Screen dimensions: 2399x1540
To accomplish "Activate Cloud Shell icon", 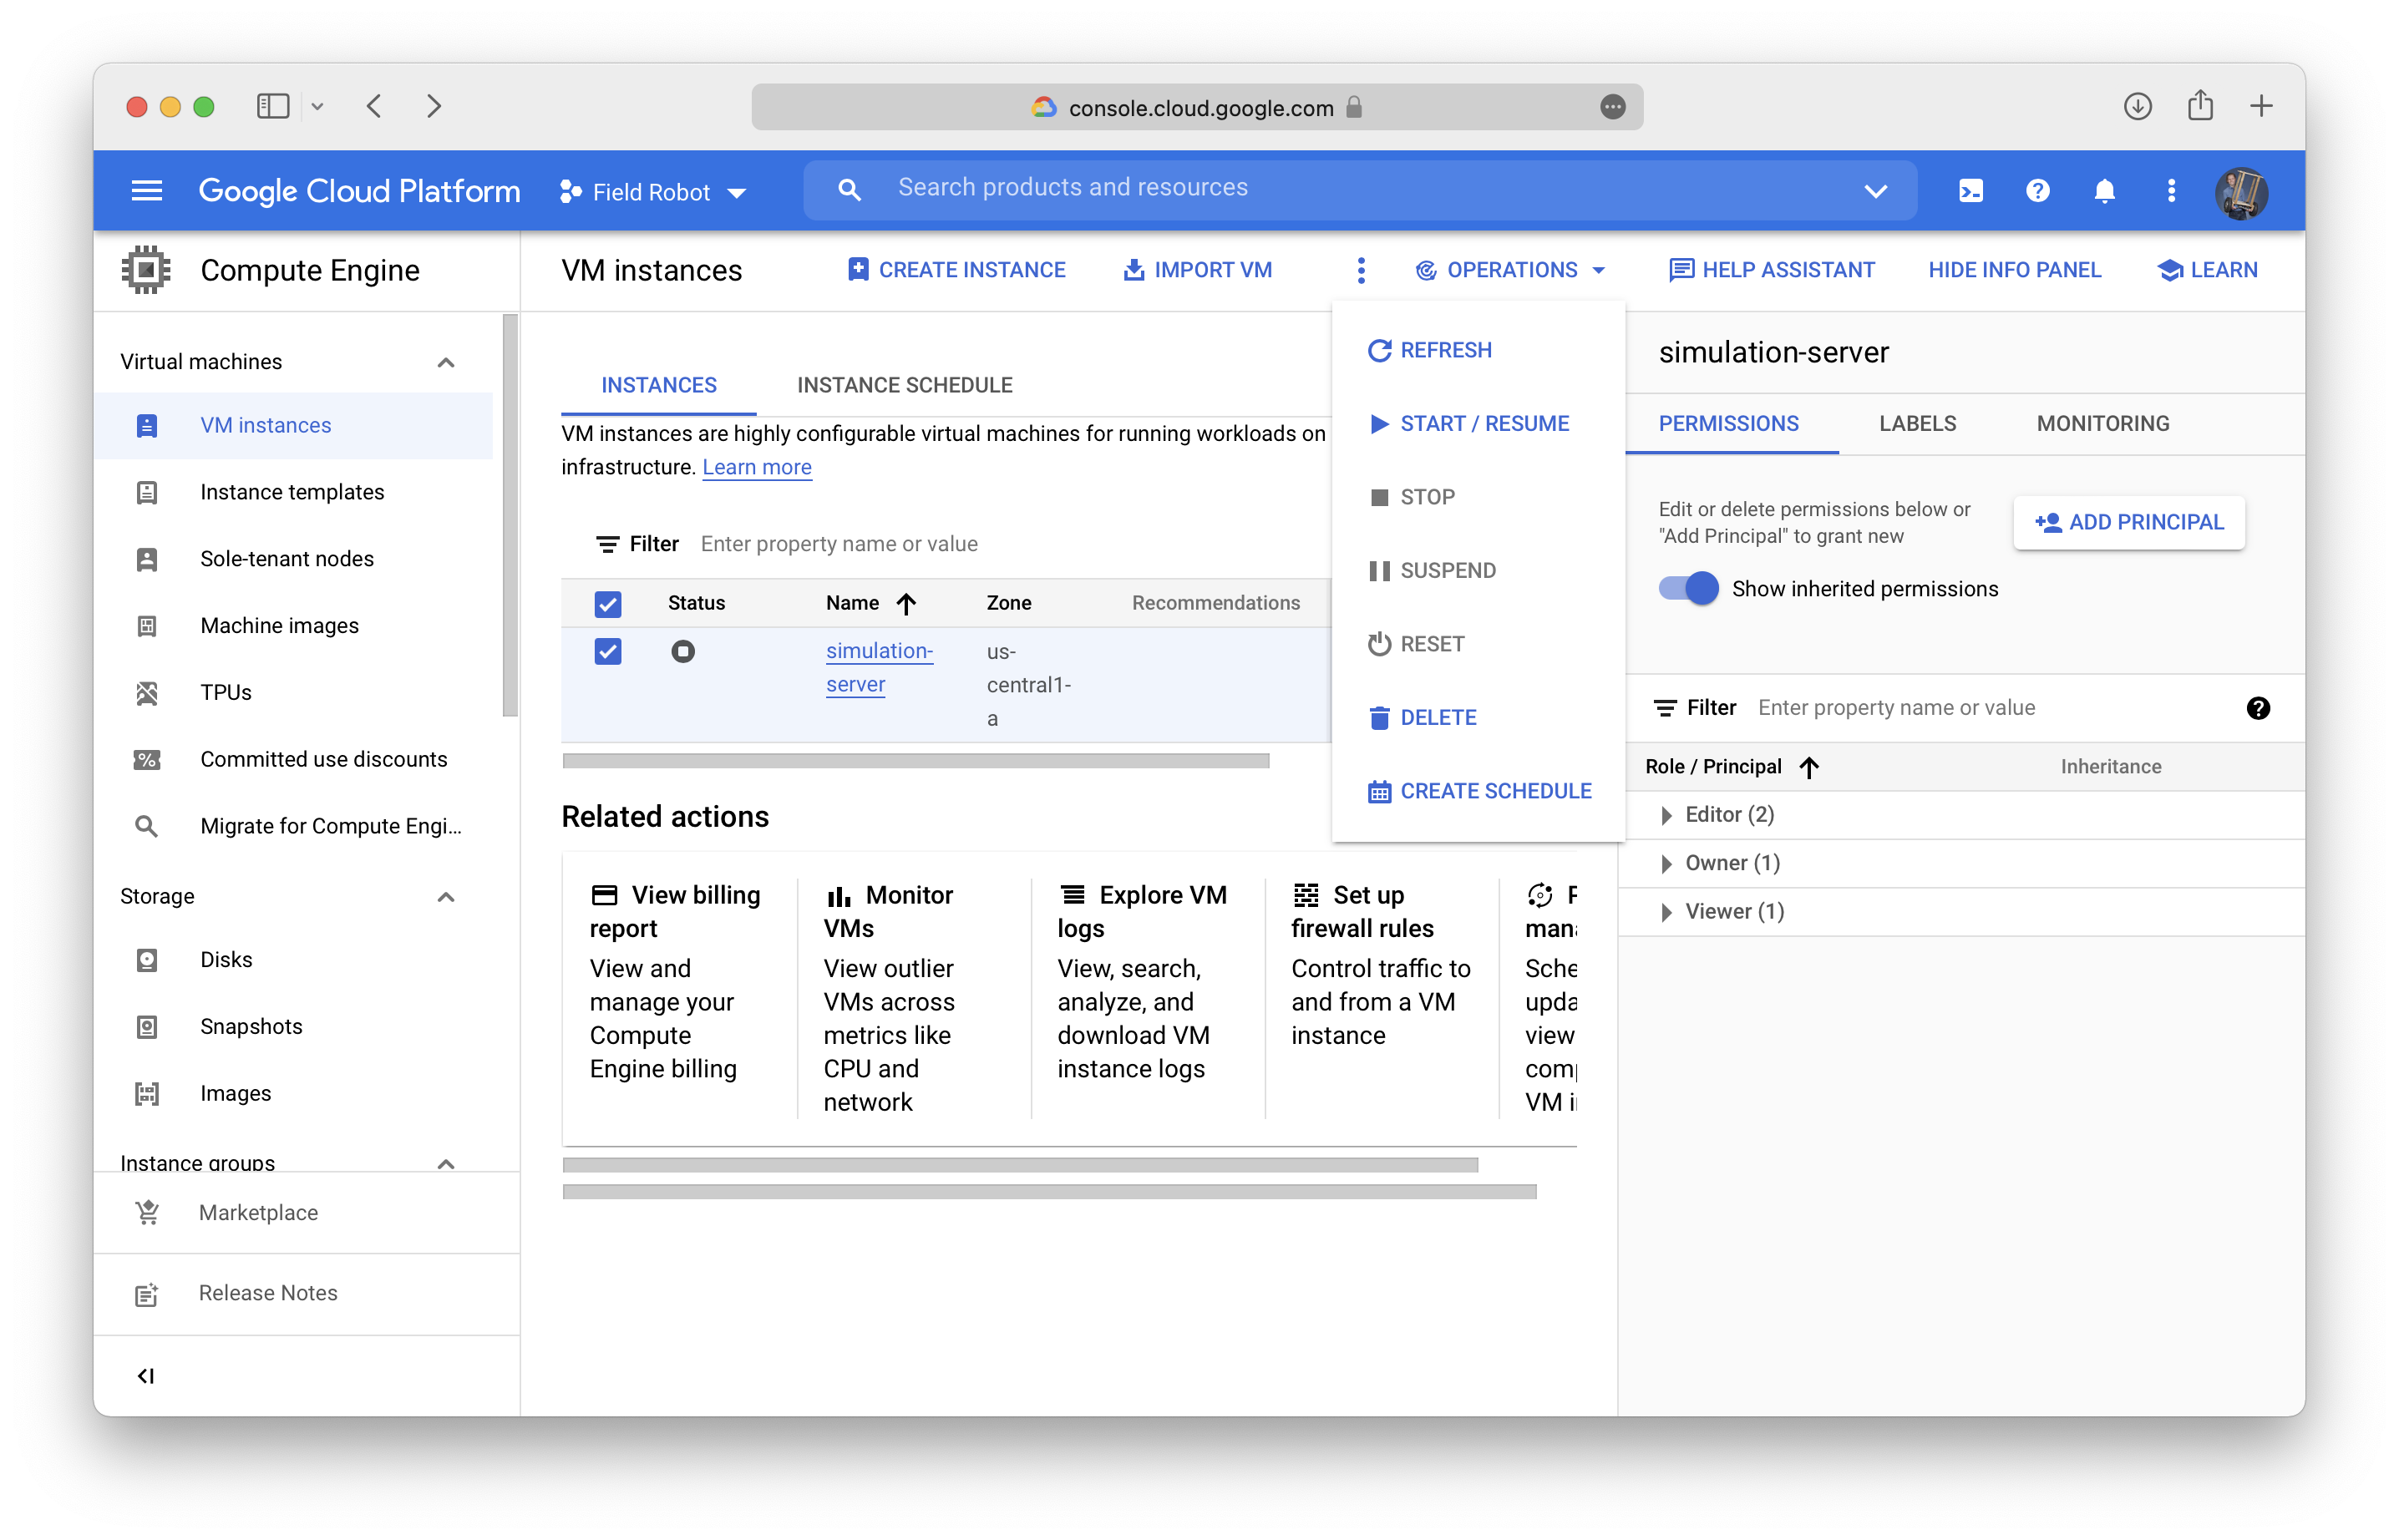I will 1970,190.
